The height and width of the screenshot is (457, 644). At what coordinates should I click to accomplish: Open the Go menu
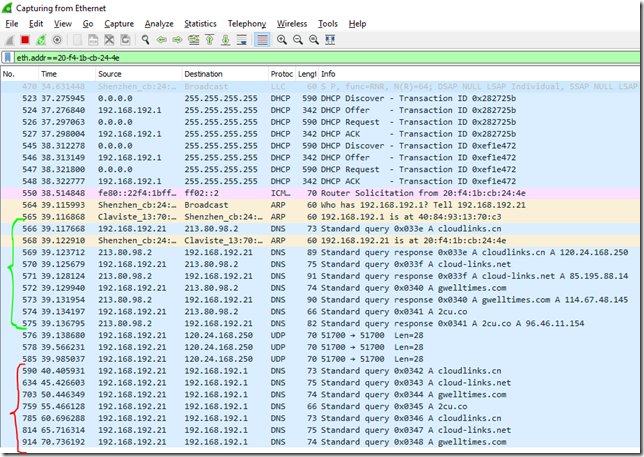click(x=88, y=24)
